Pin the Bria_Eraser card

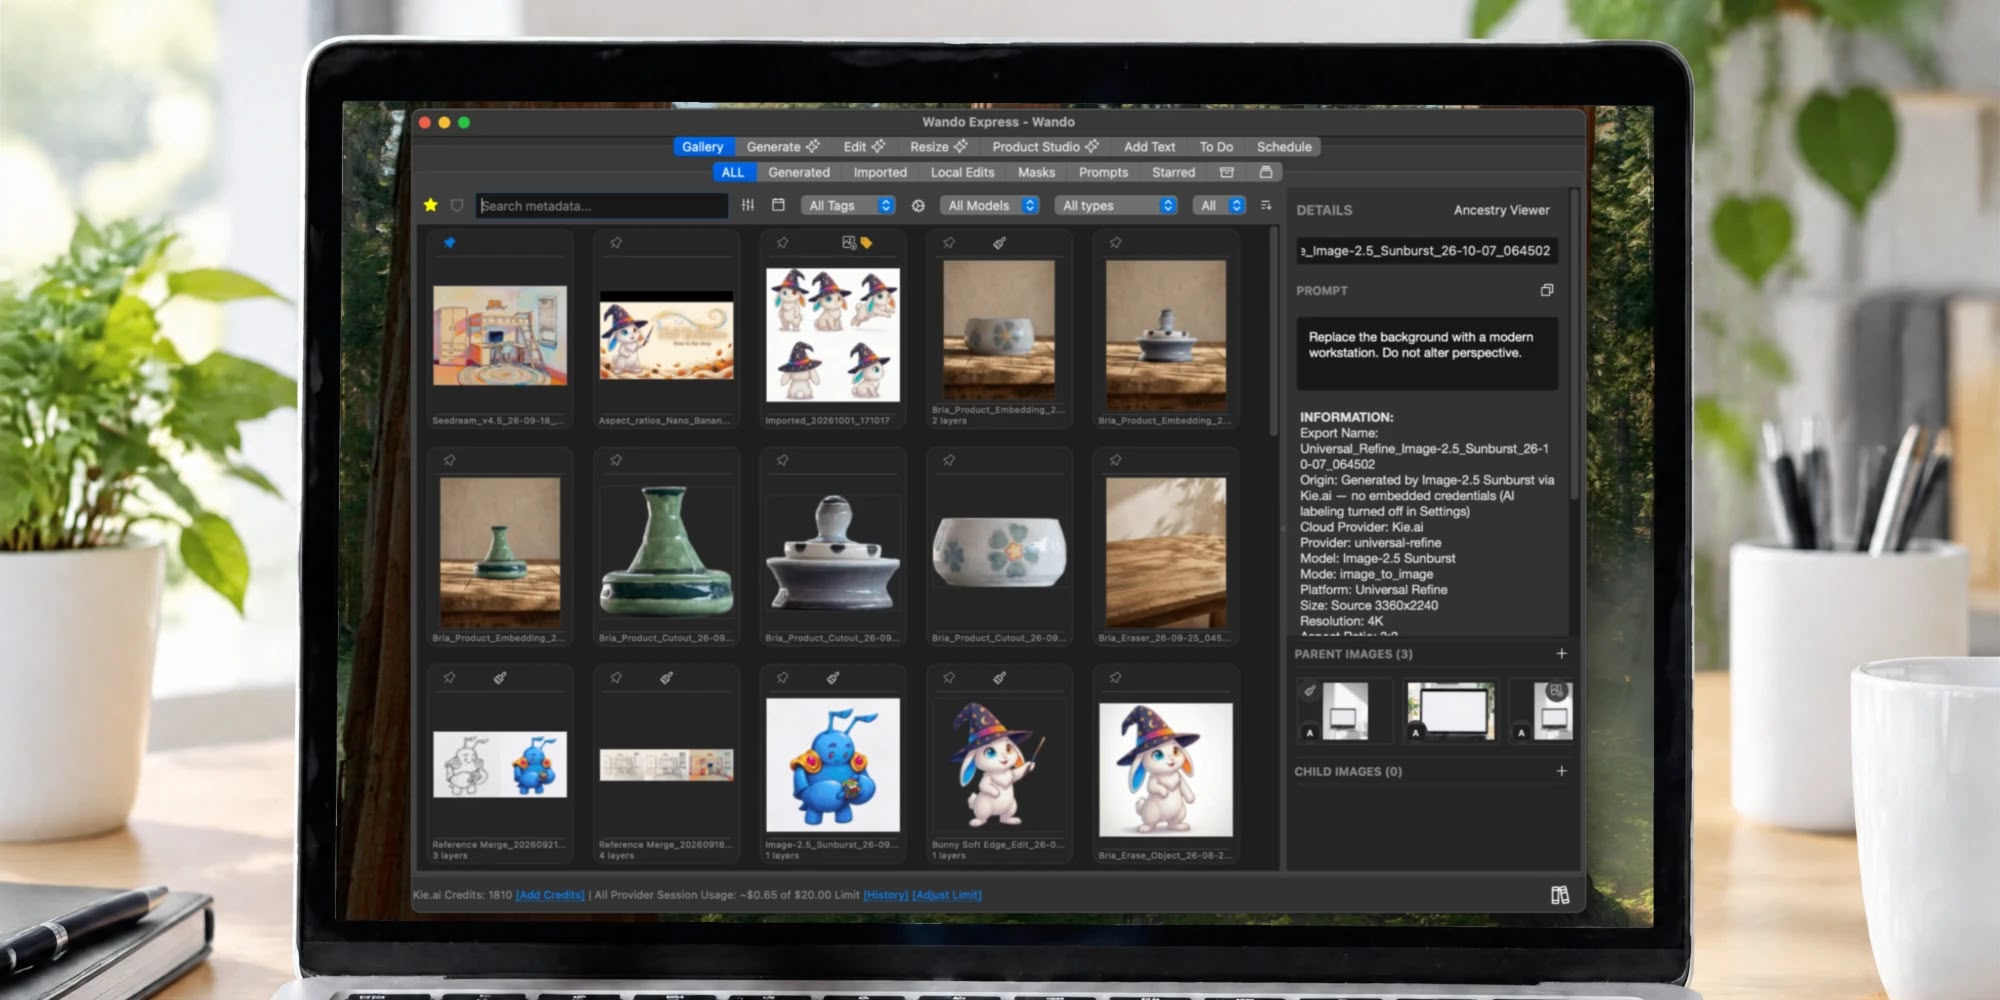pos(1115,460)
